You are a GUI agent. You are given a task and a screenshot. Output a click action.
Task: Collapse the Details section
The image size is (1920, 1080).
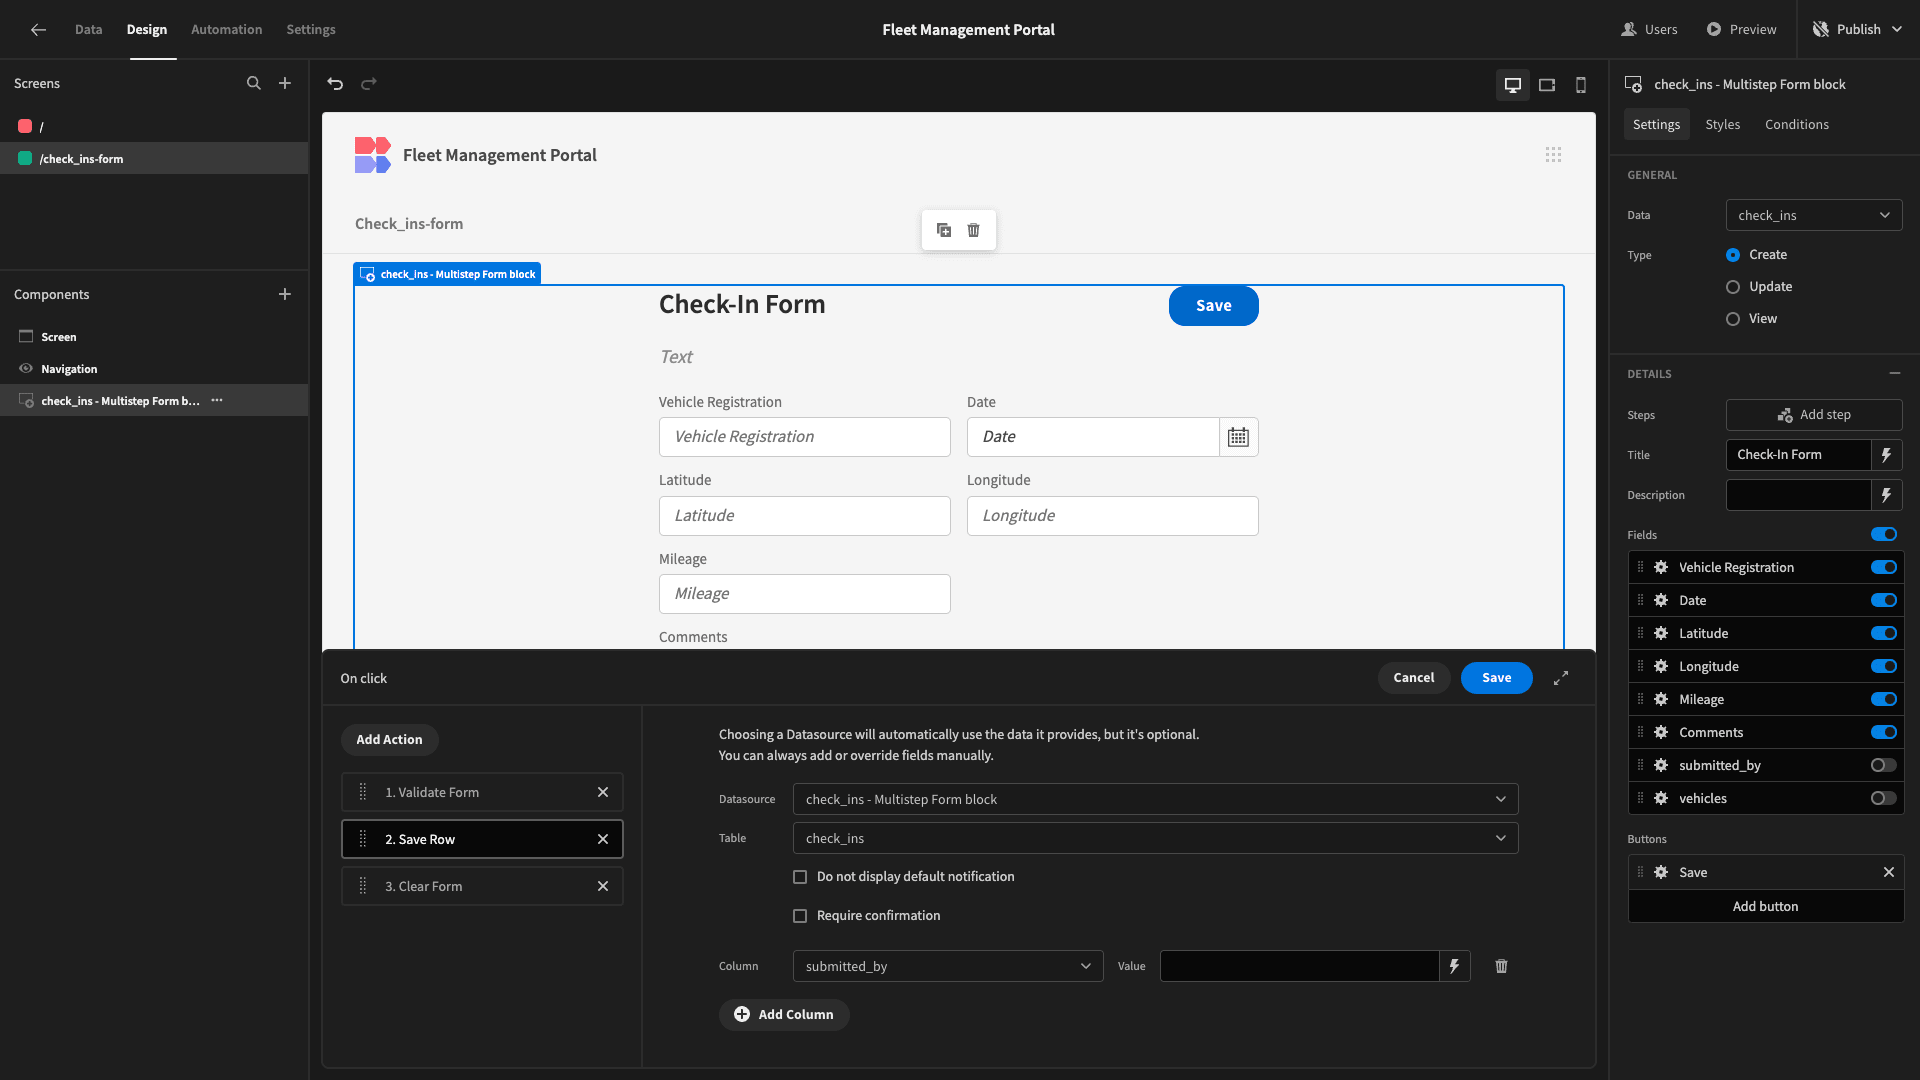coord(1895,373)
